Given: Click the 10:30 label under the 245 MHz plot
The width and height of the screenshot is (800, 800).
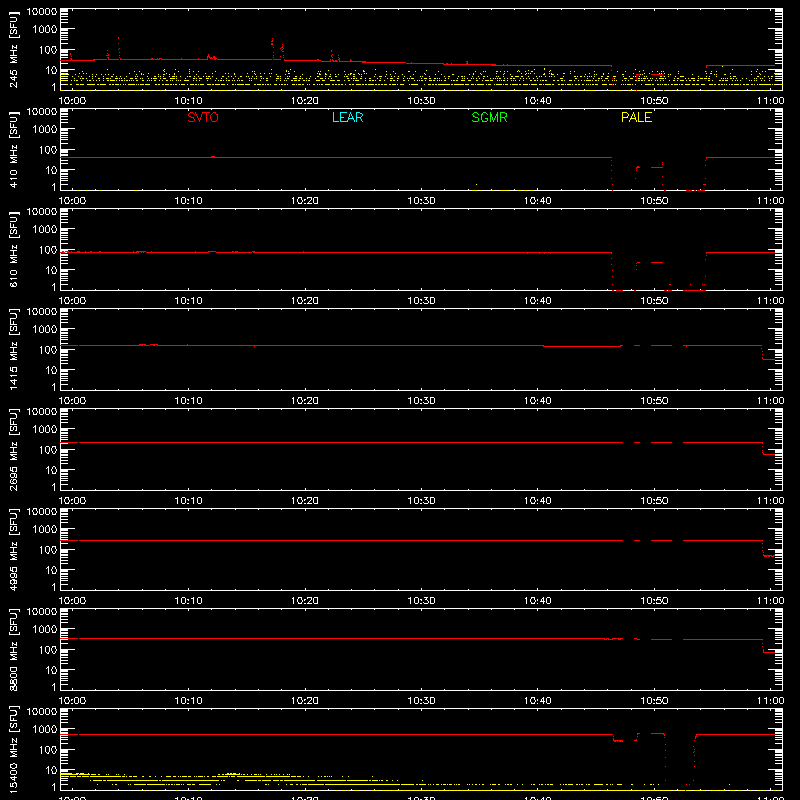Looking at the screenshot, I should click(x=421, y=101).
